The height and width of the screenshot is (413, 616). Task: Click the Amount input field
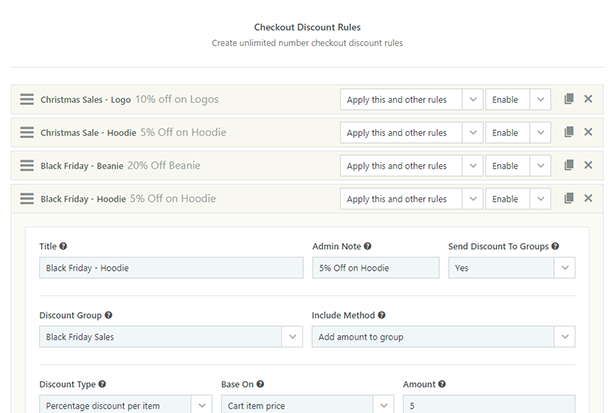pos(488,405)
